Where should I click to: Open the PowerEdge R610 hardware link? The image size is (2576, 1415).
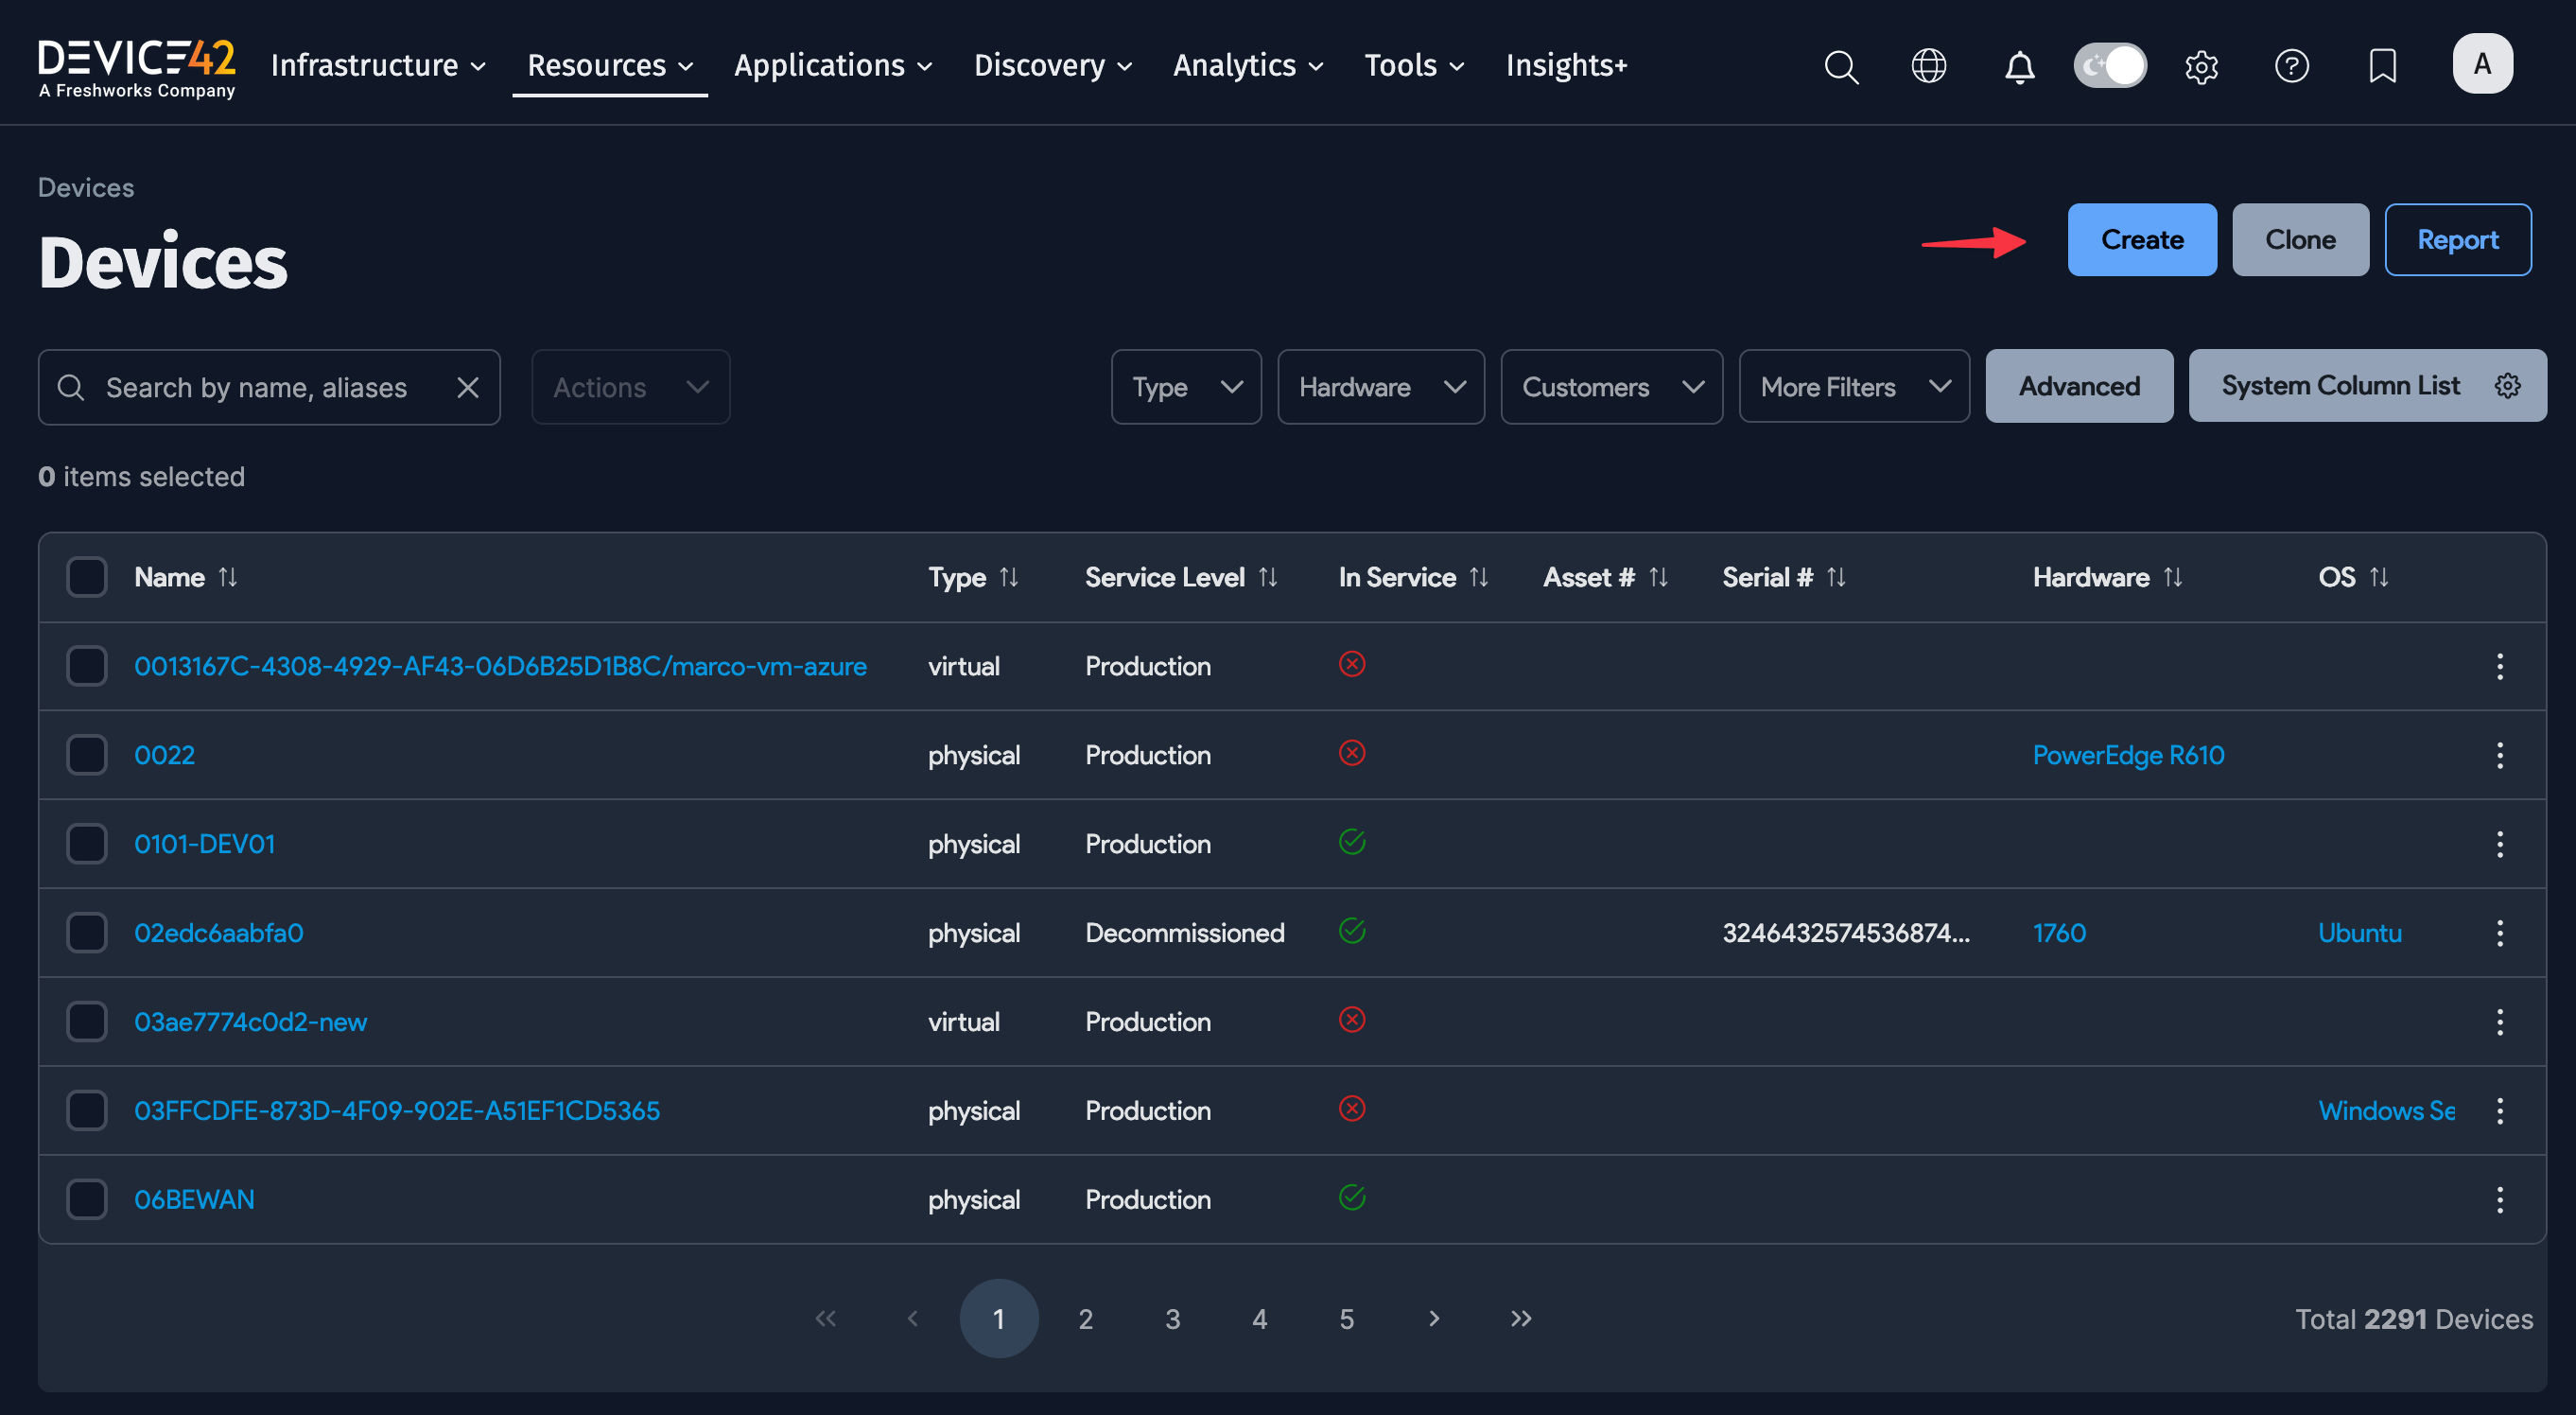pos(2128,755)
